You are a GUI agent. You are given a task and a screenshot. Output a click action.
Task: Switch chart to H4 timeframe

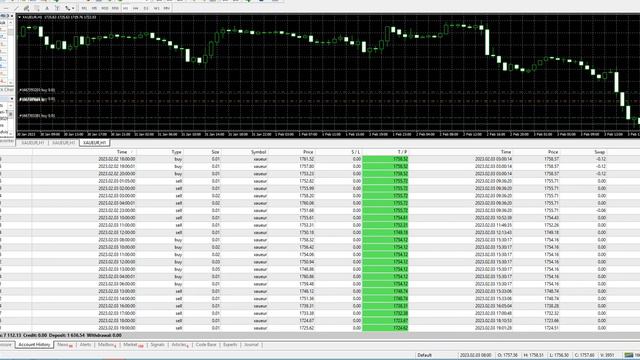pos(136,8)
